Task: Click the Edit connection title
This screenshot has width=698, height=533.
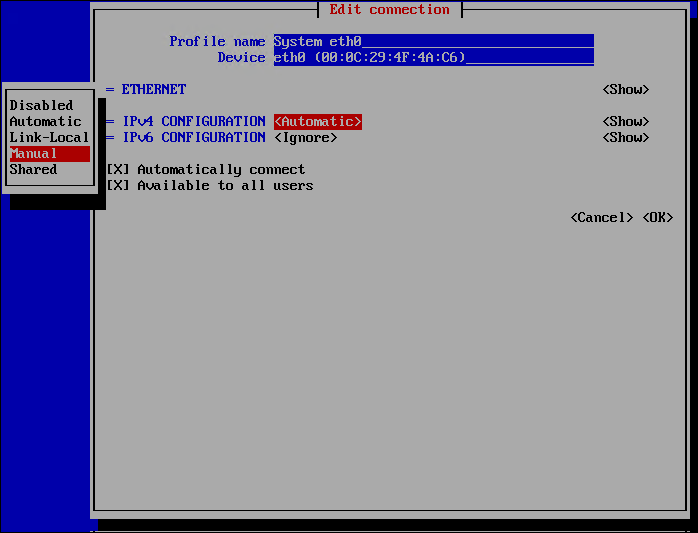Action: click(390, 9)
